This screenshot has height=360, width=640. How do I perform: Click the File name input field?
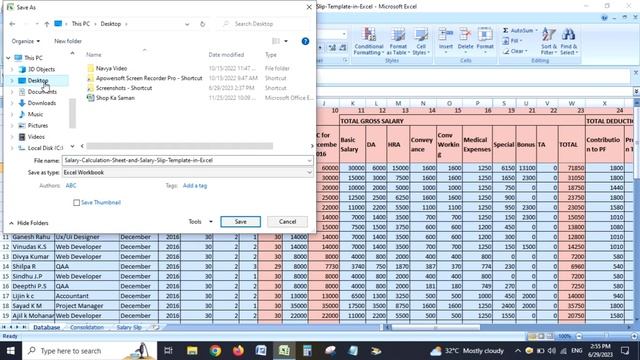click(x=184, y=160)
